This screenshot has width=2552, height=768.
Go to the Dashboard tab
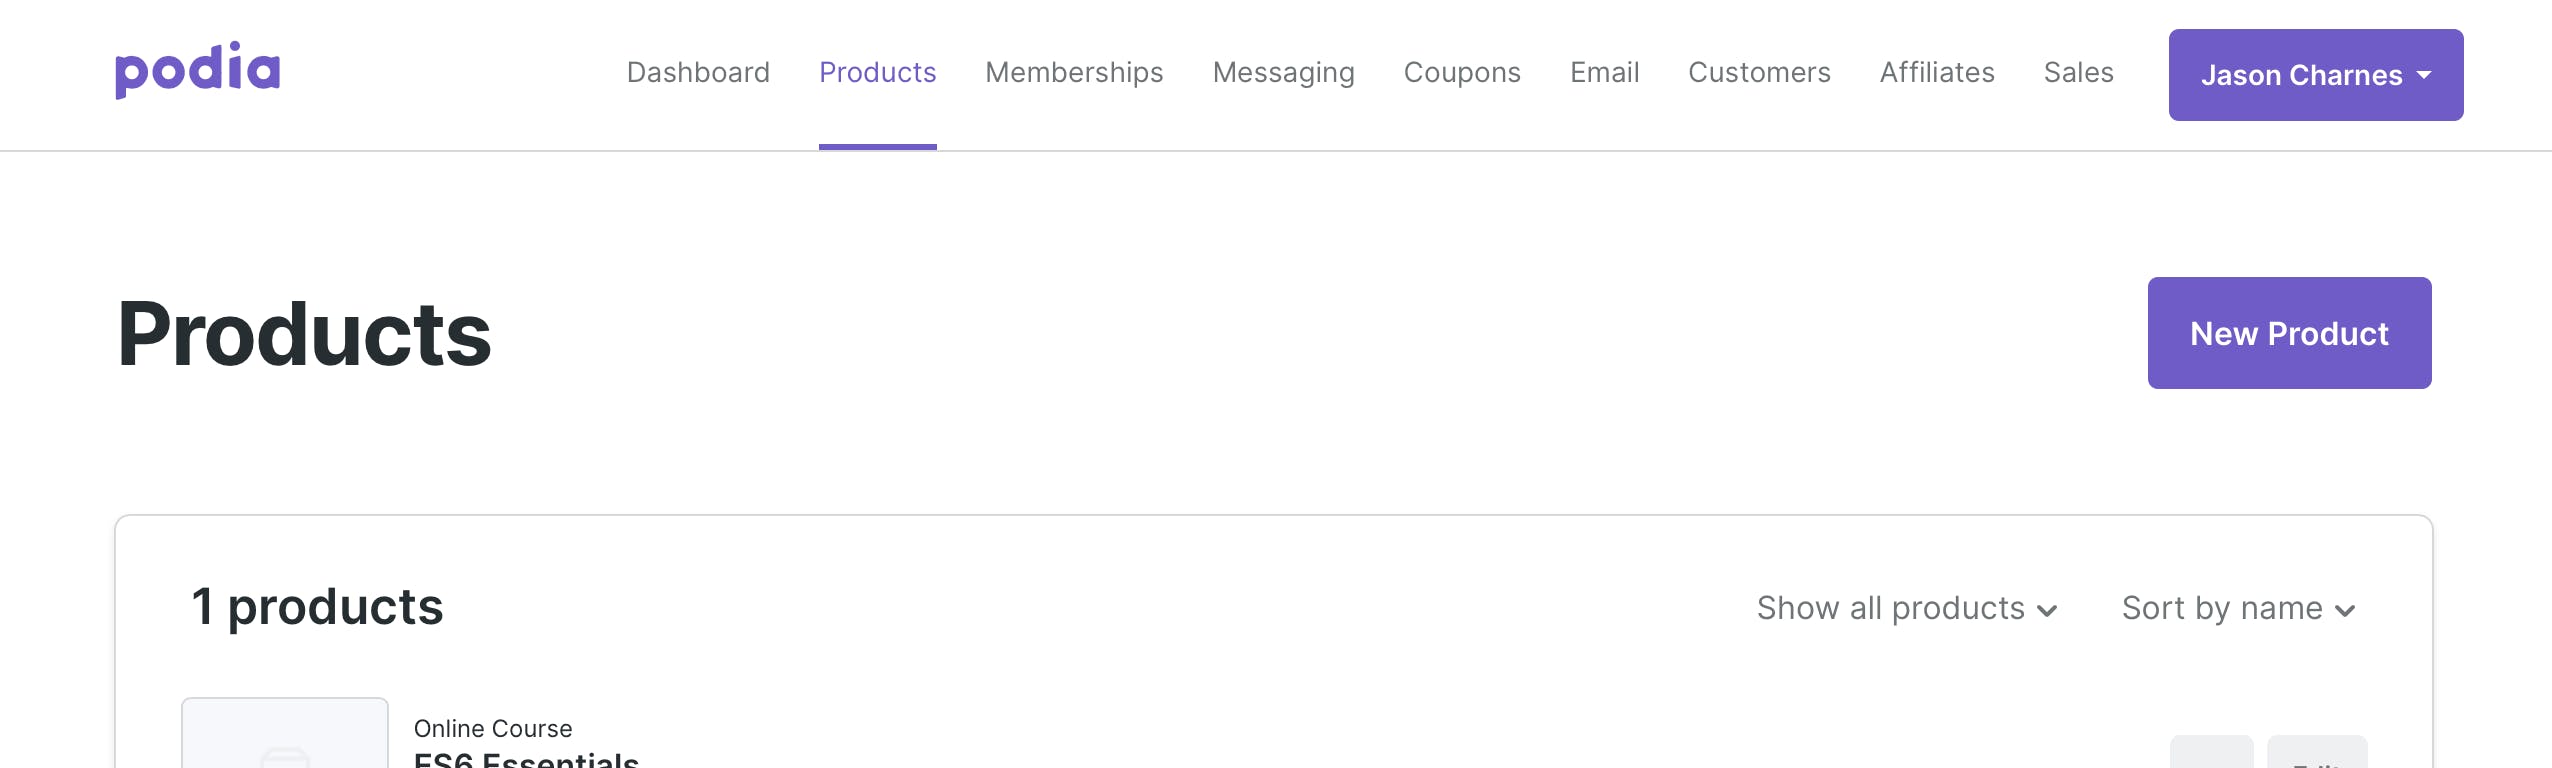pyautogui.click(x=698, y=72)
